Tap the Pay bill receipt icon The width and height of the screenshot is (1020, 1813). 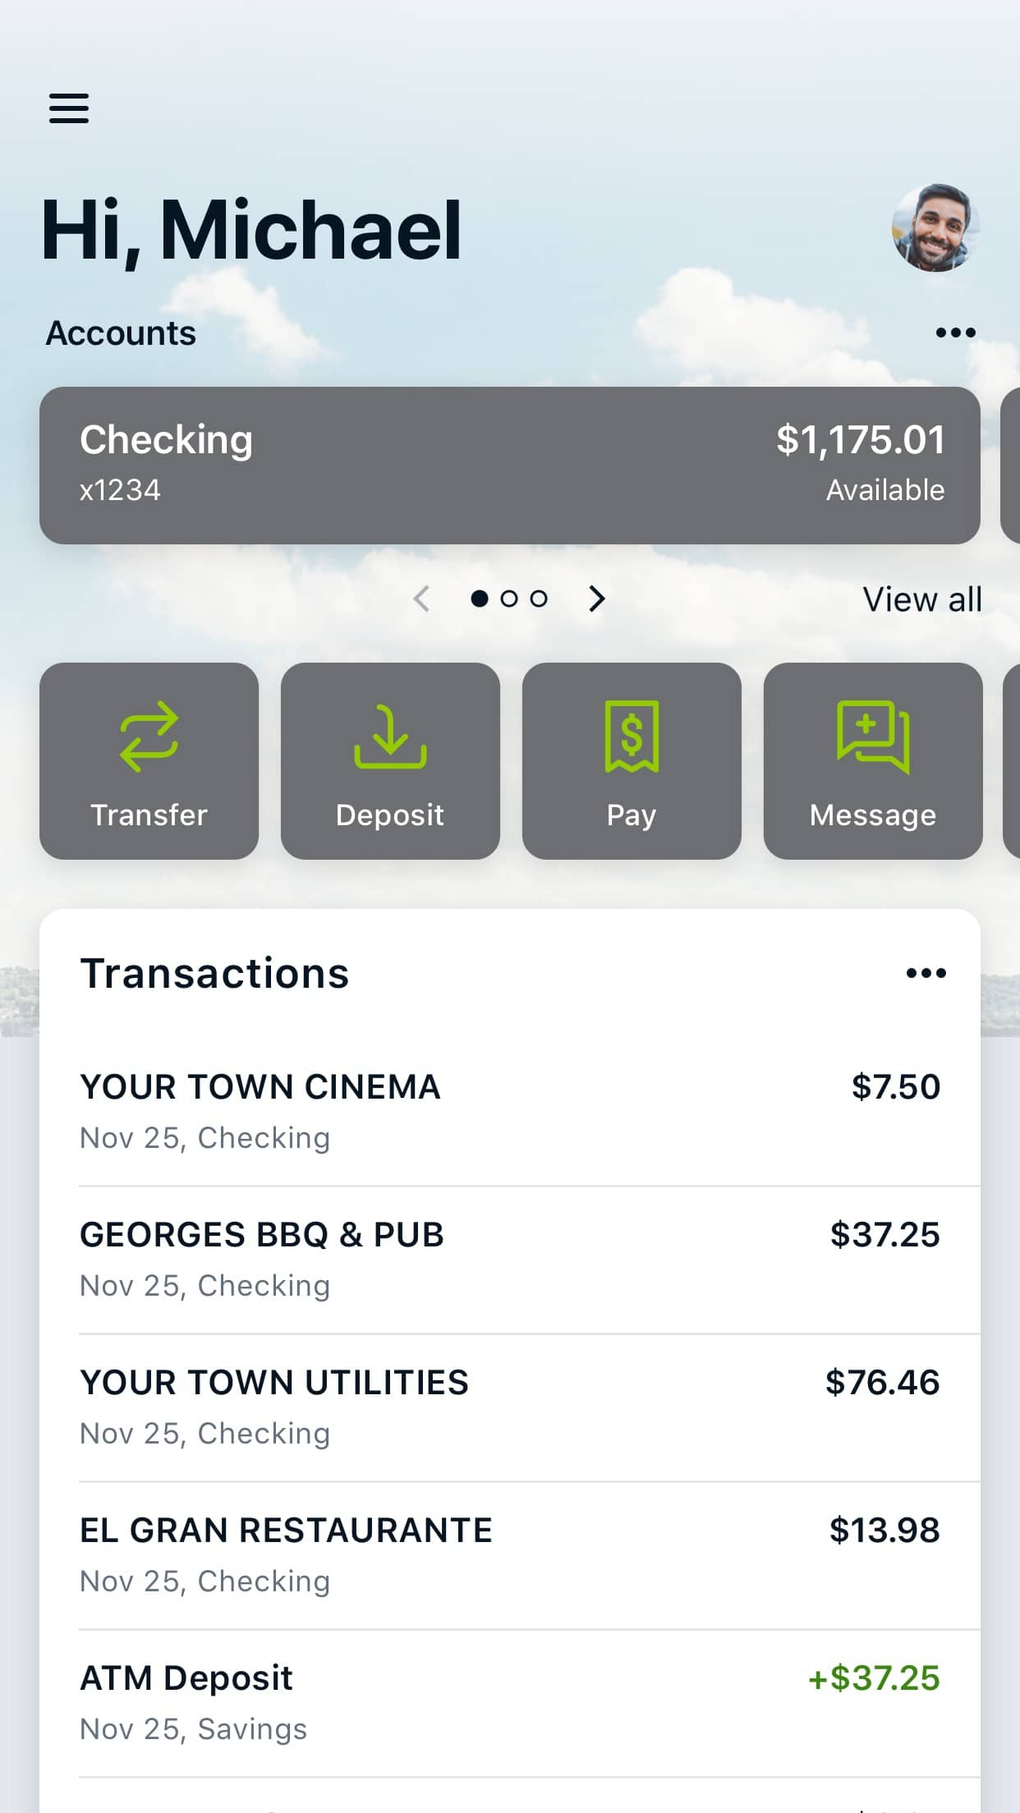pyautogui.click(x=631, y=738)
